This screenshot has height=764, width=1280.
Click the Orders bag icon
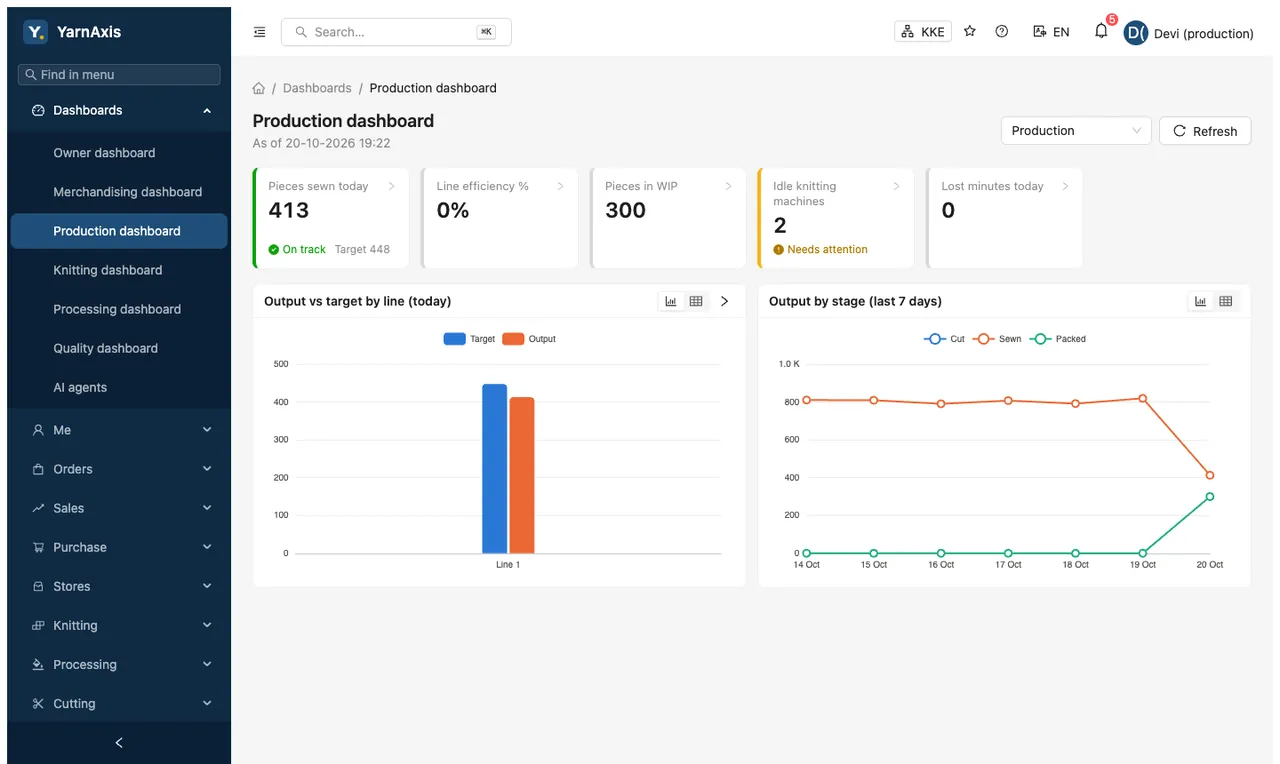pyautogui.click(x=38, y=469)
